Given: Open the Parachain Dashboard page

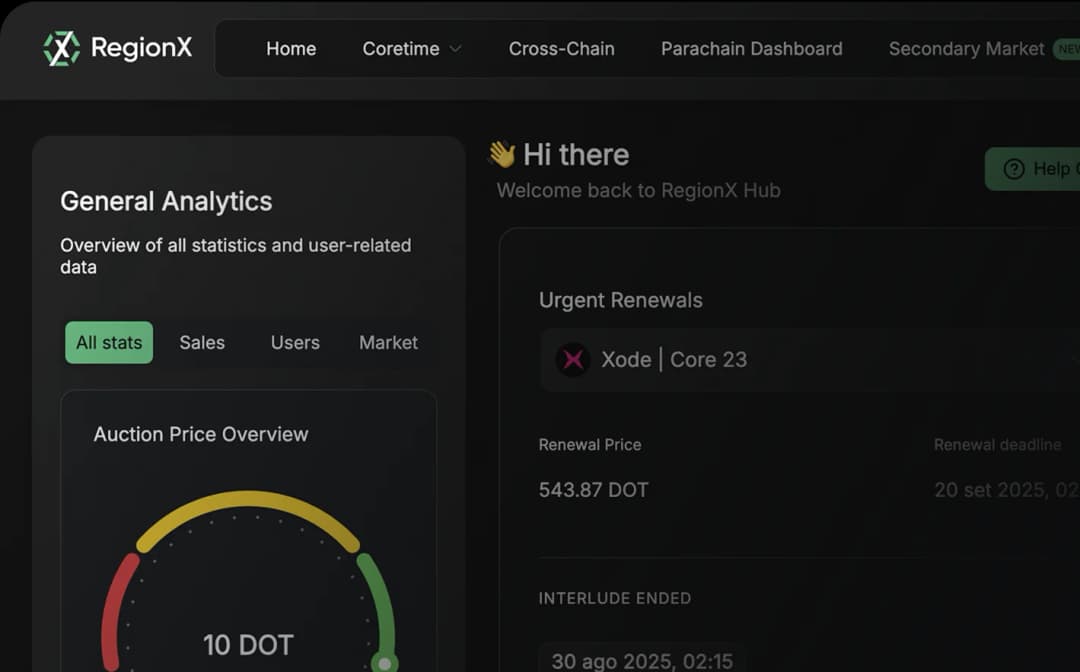Looking at the screenshot, I should coord(751,49).
